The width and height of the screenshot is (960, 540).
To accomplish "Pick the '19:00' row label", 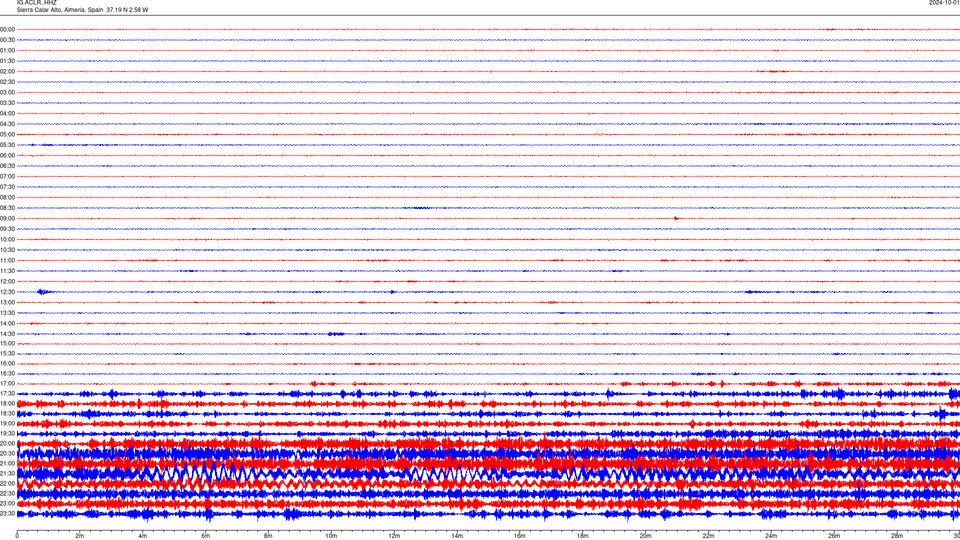I will (x=7, y=424).
